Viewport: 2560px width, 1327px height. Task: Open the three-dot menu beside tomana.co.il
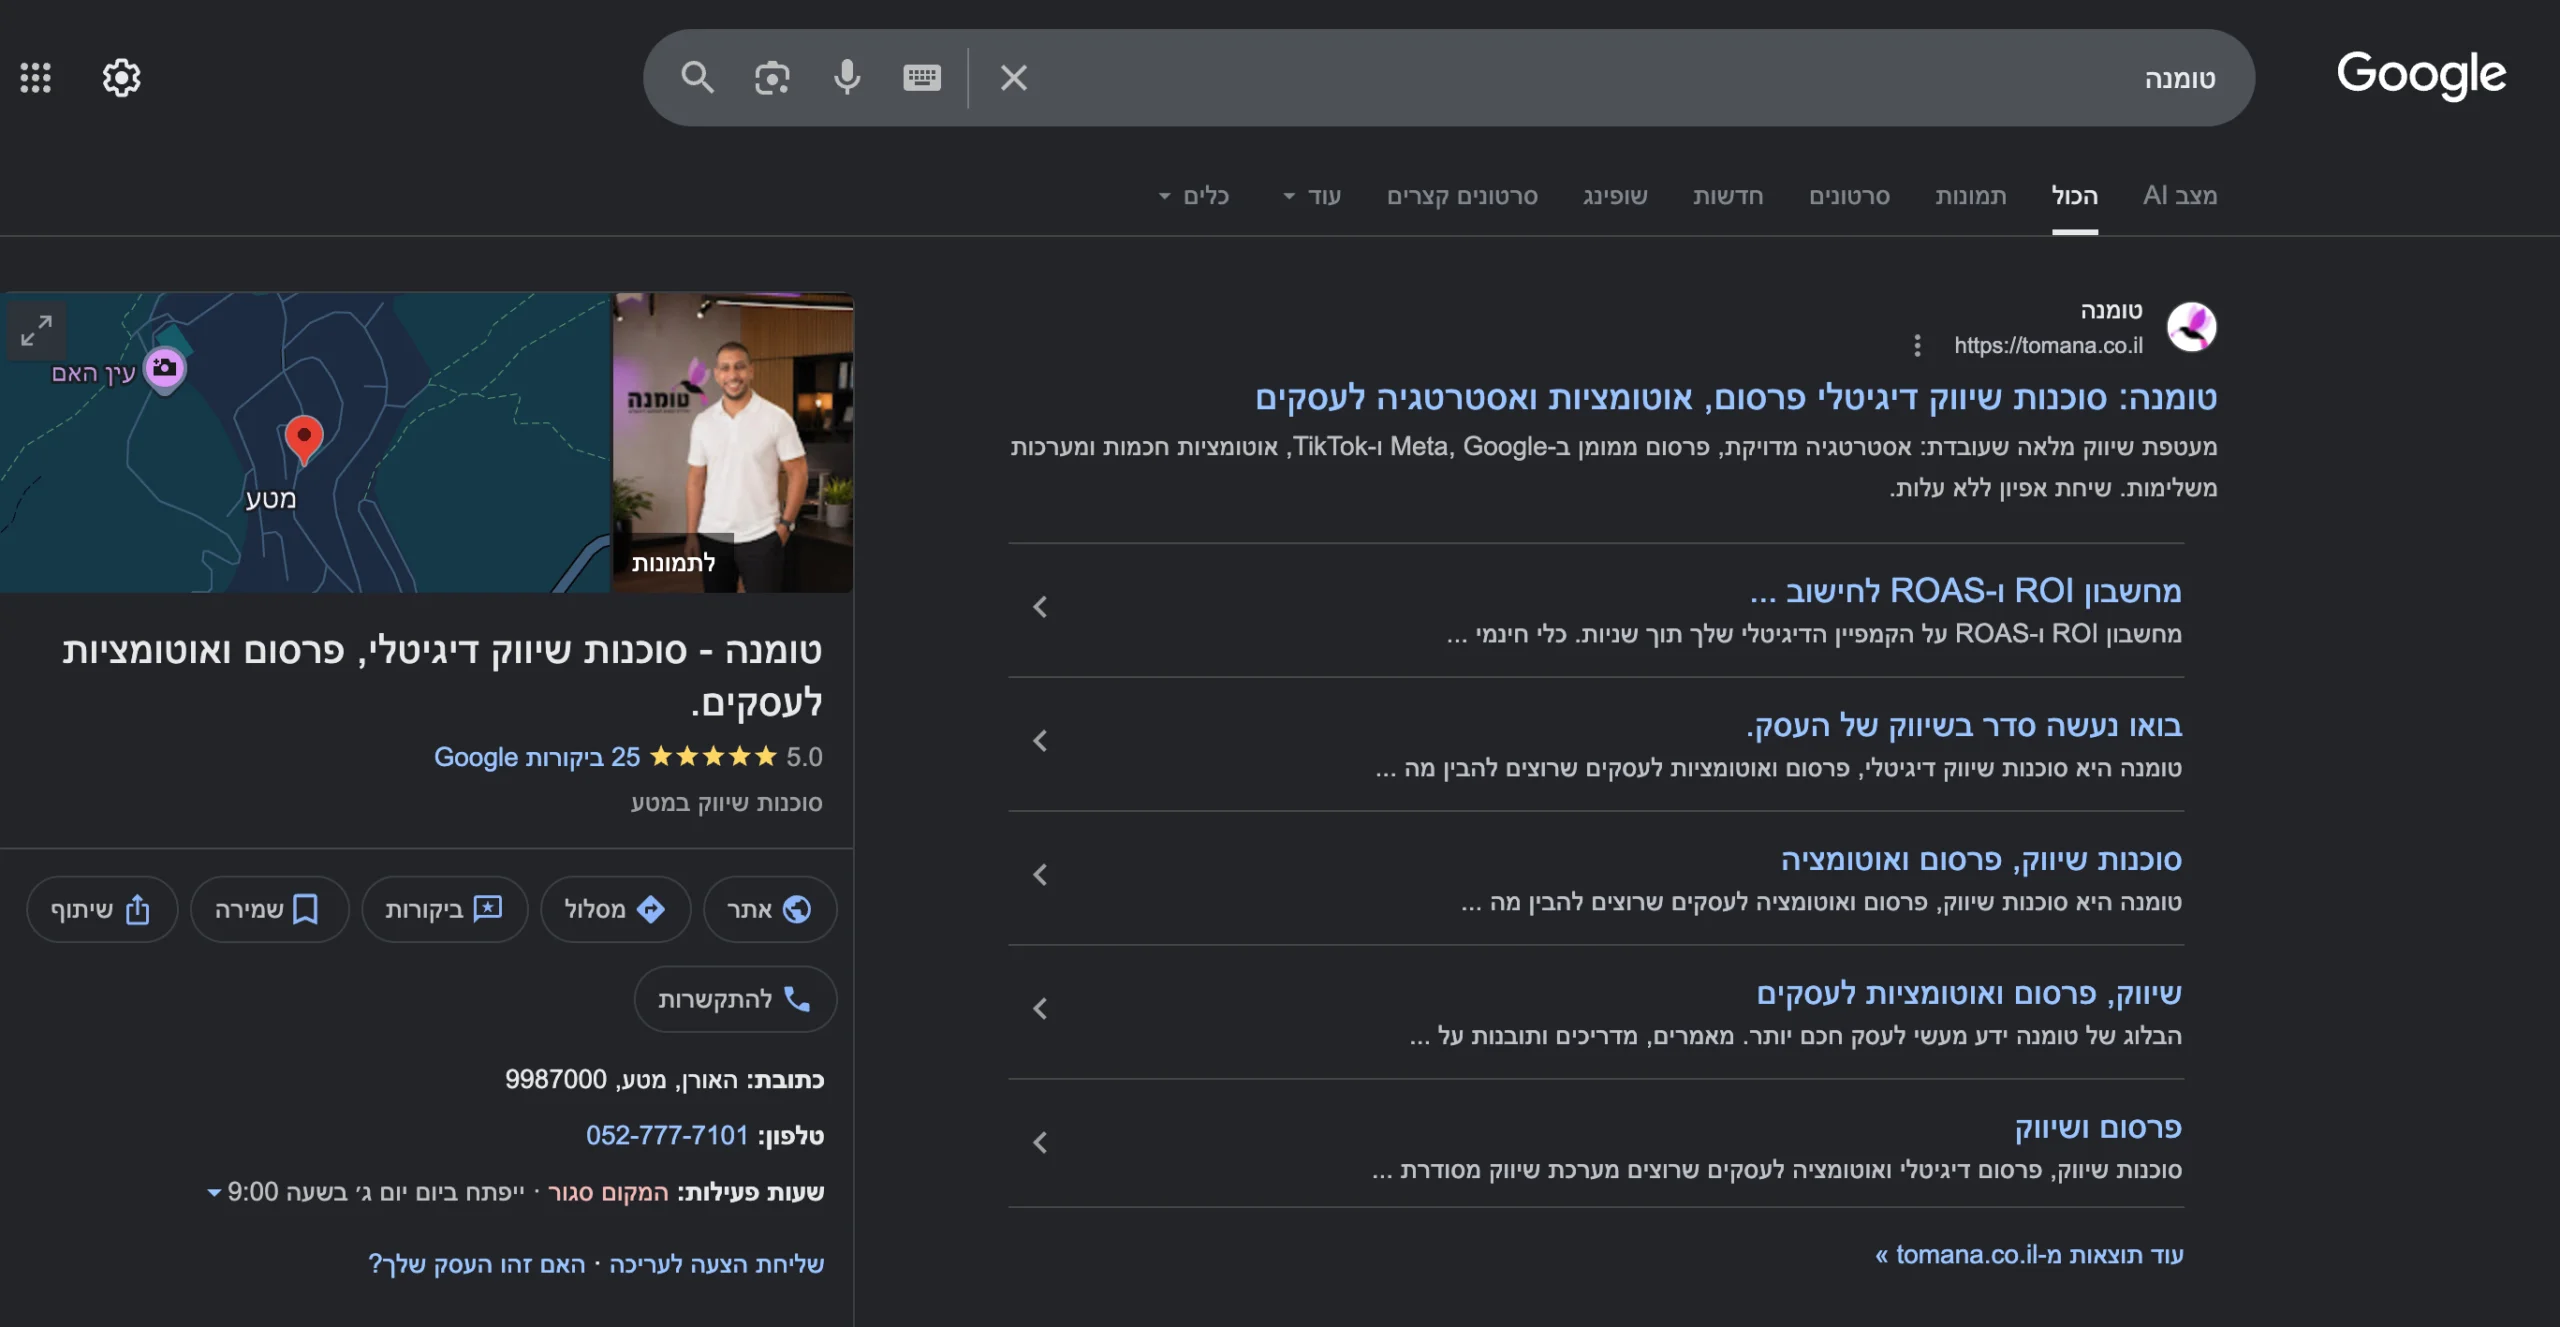(x=1917, y=345)
